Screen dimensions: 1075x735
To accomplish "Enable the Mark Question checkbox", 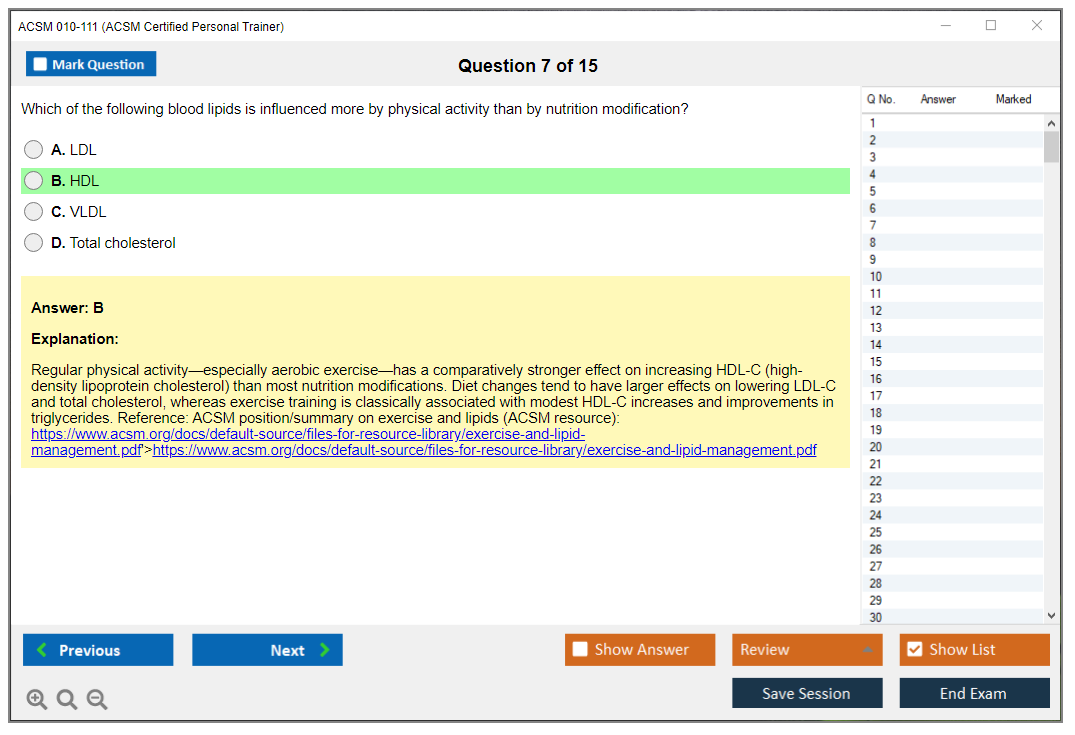I will click(x=40, y=63).
